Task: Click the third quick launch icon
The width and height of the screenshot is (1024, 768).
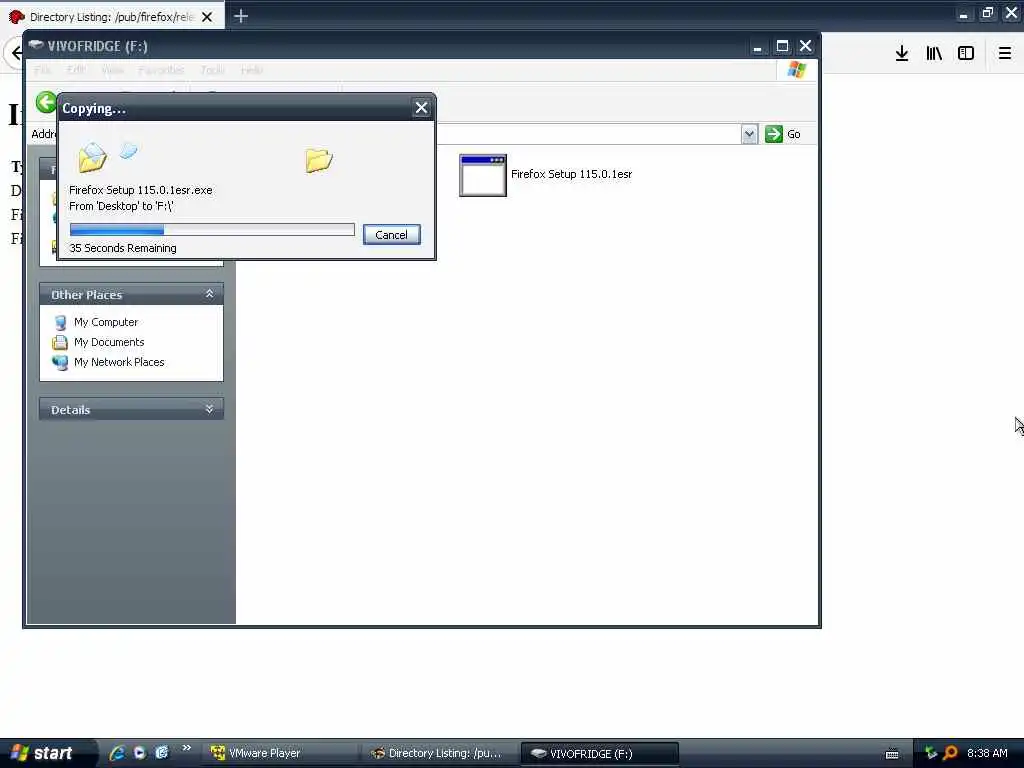Action: [161, 753]
